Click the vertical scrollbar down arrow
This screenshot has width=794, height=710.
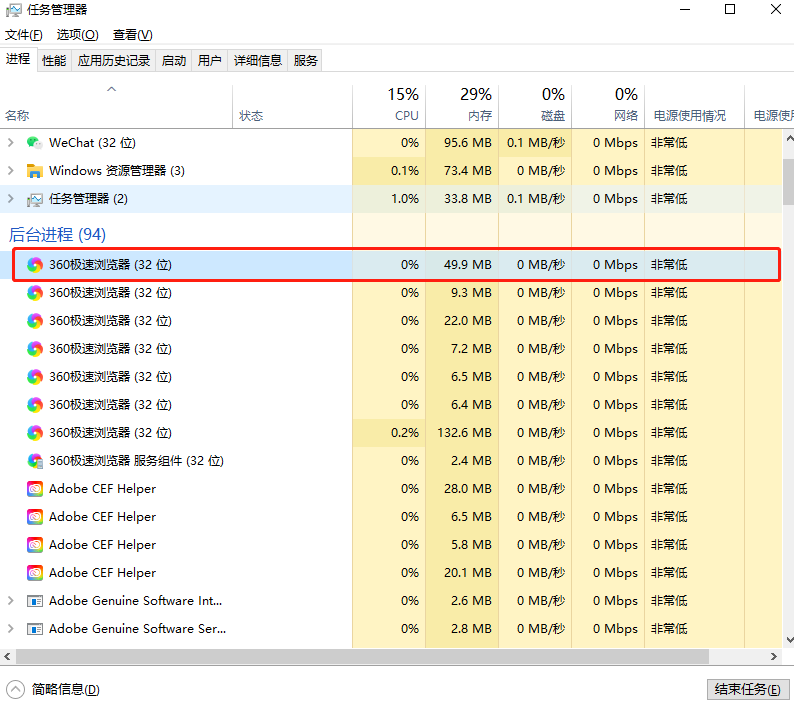point(787,638)
